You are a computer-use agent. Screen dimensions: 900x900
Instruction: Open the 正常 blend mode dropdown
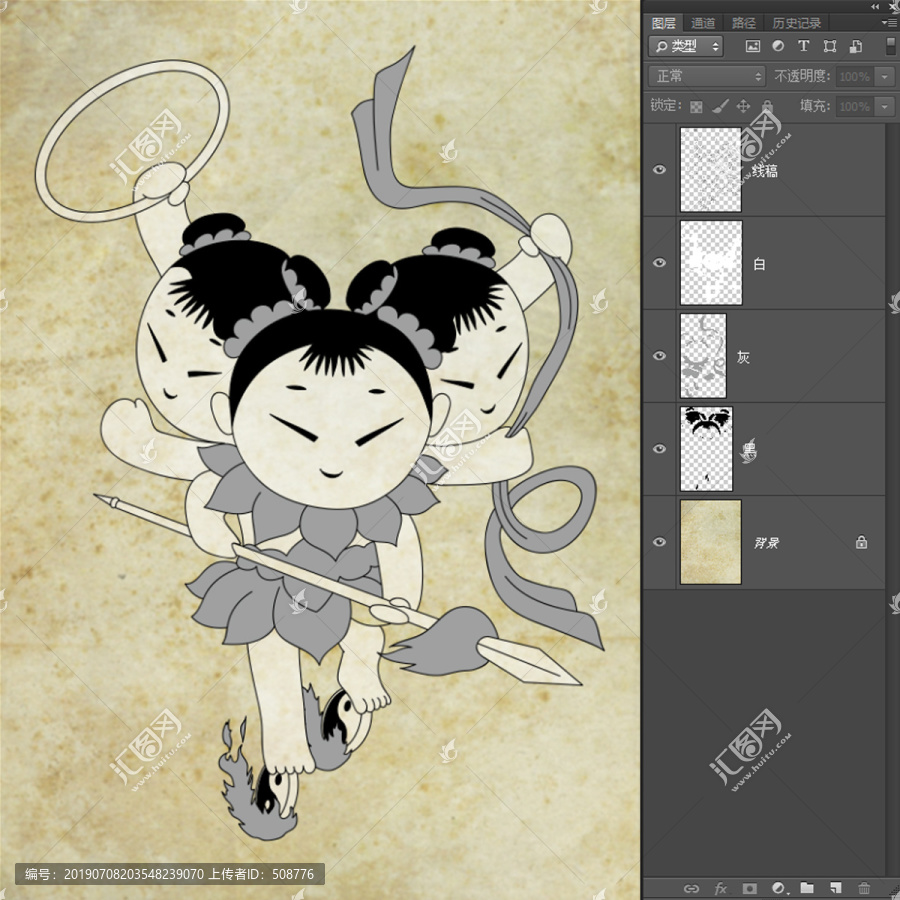tap(707, 76)
